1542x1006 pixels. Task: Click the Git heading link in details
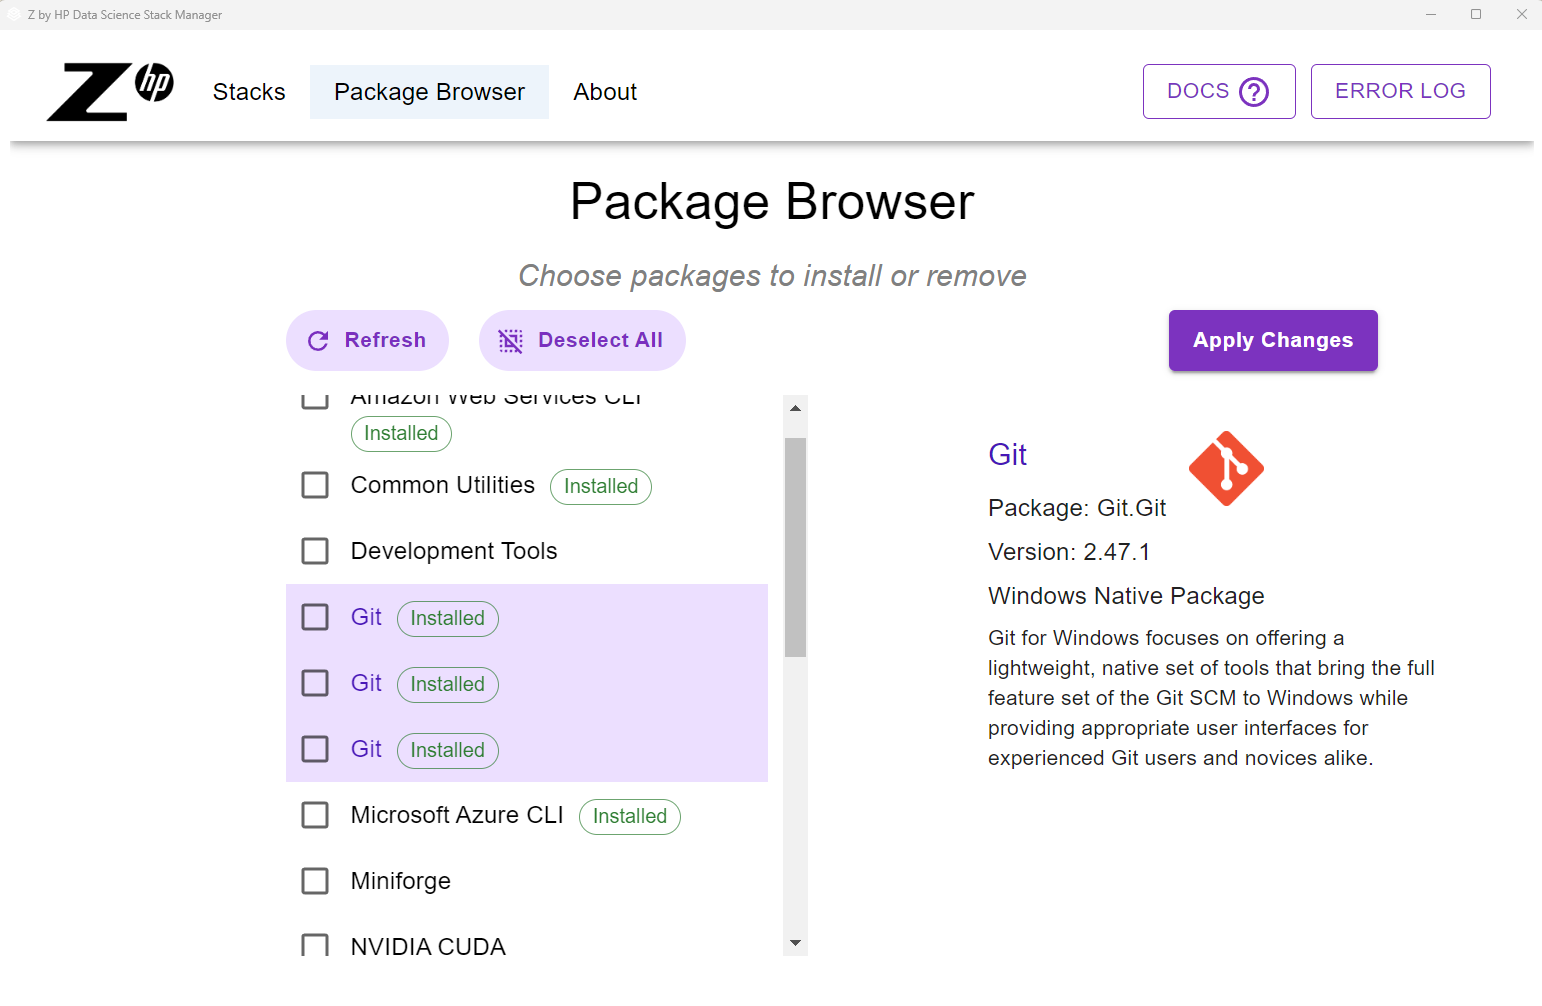pos(1007,455)
